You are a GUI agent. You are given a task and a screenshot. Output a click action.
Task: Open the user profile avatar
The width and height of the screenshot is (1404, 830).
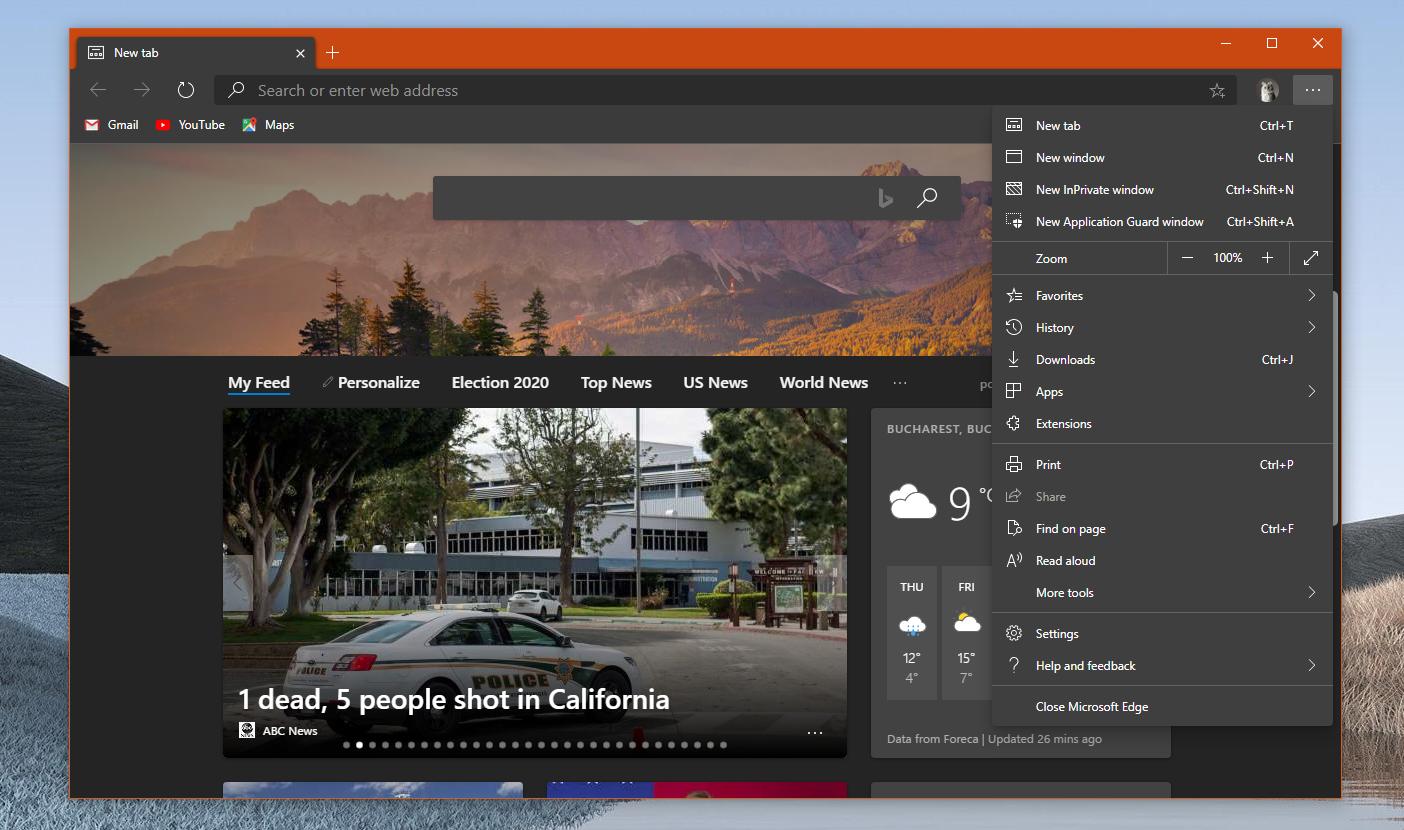1268,90
